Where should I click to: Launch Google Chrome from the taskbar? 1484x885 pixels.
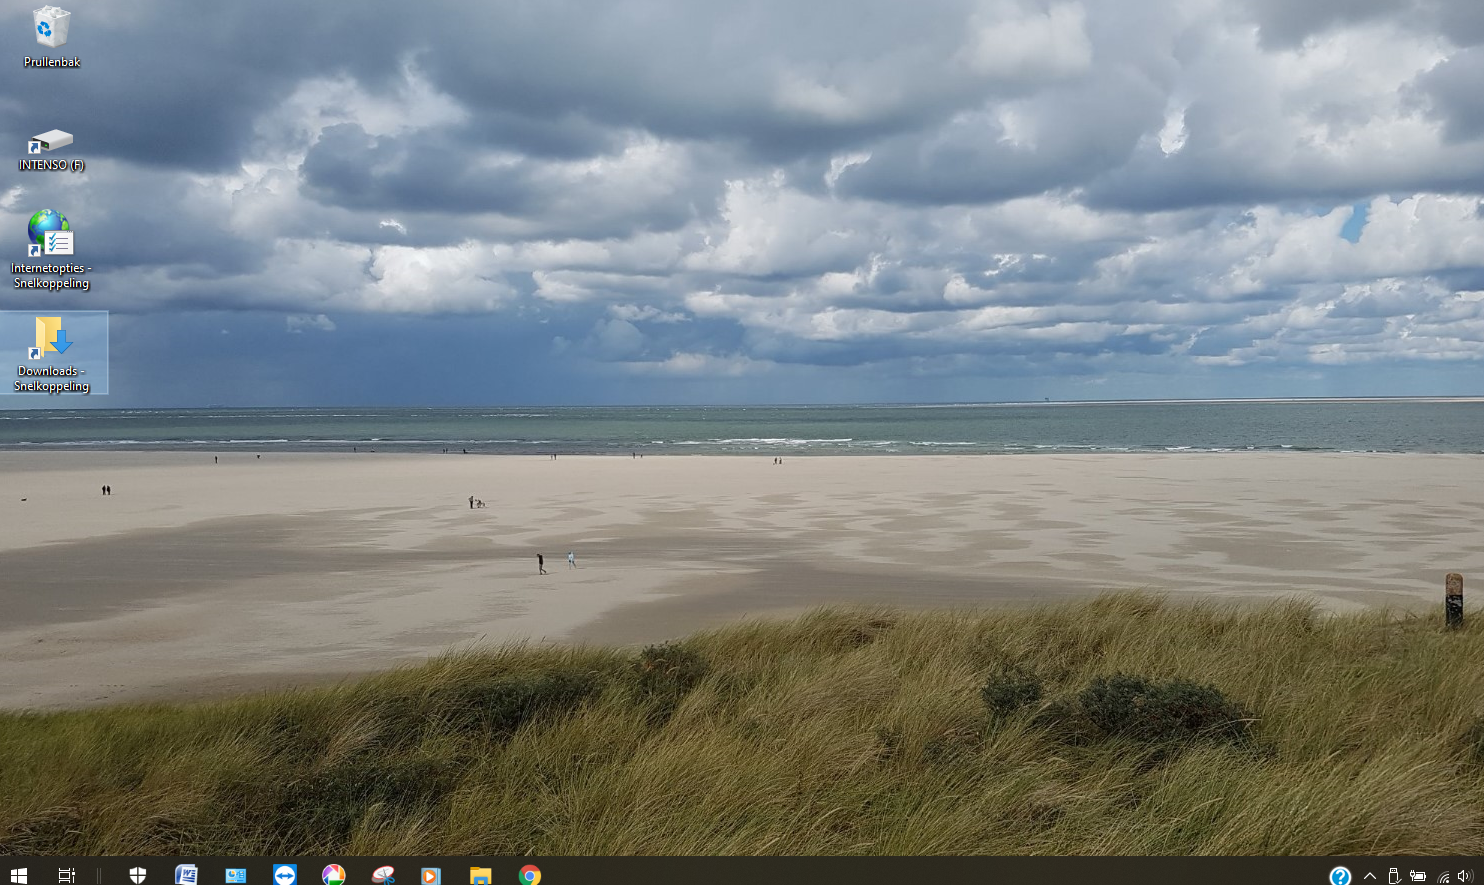(530, 875)
